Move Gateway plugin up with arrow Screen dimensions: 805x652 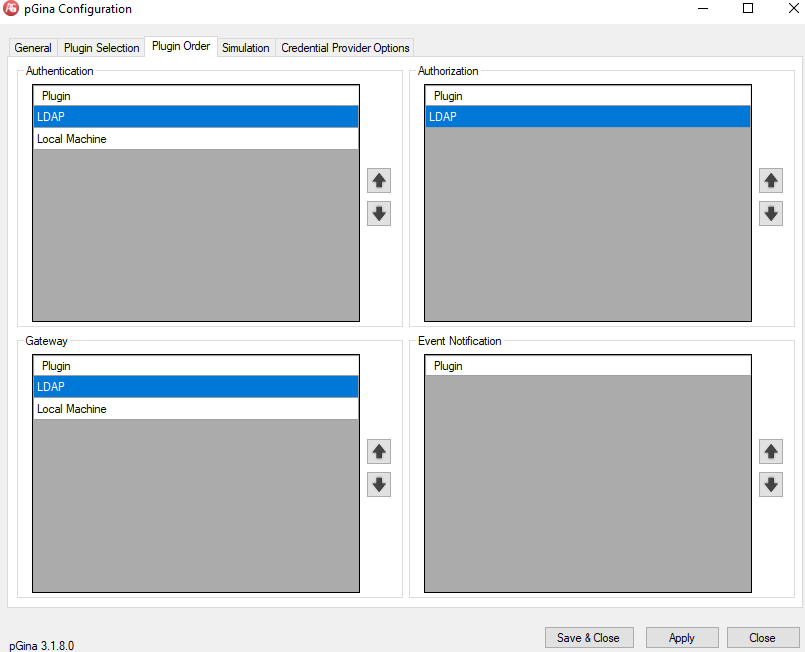click(379, 451)
